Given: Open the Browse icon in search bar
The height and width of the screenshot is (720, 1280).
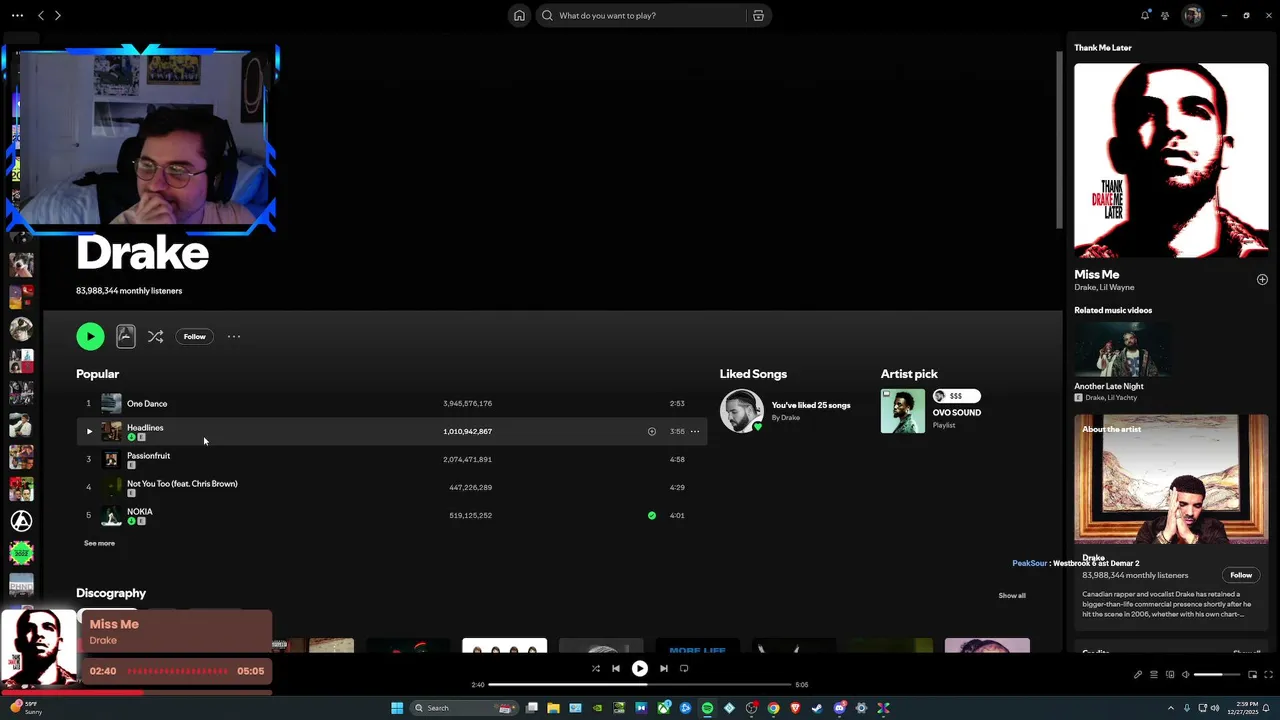Looking at the screenshot, I should (x=758, y=15).
